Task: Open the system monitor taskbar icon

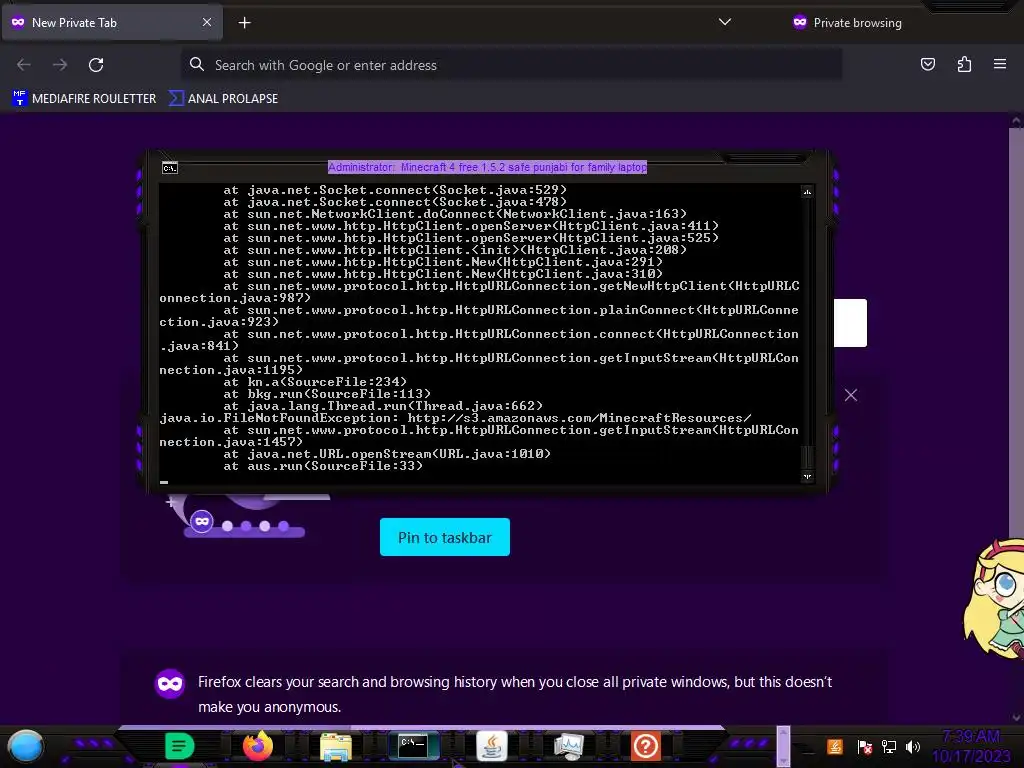Action: coord(569,746)
